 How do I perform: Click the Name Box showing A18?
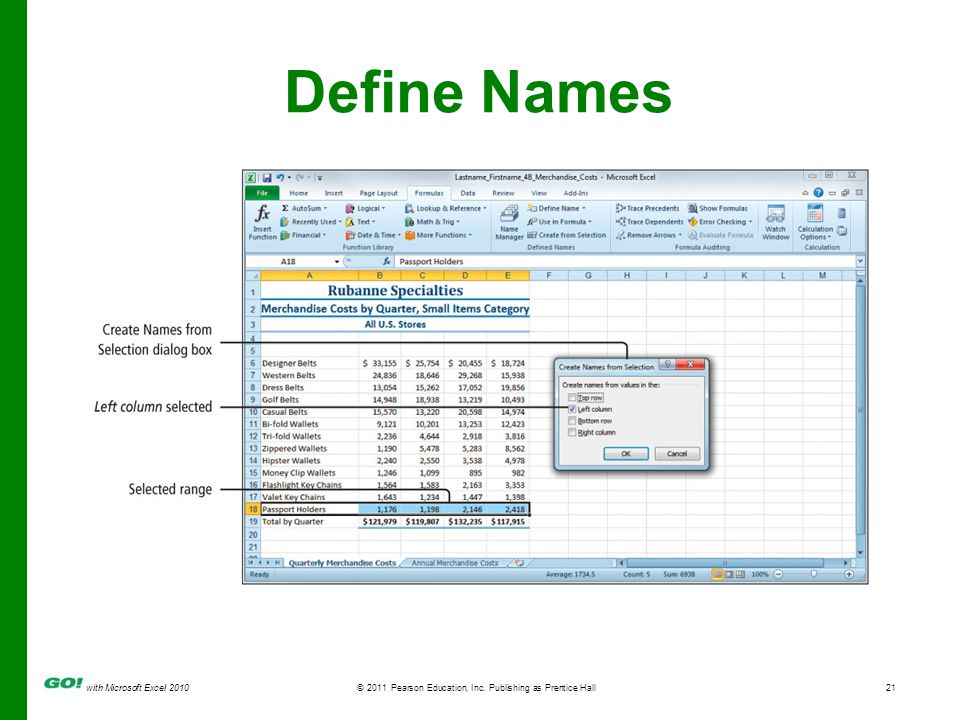click(x=293, y=261)
